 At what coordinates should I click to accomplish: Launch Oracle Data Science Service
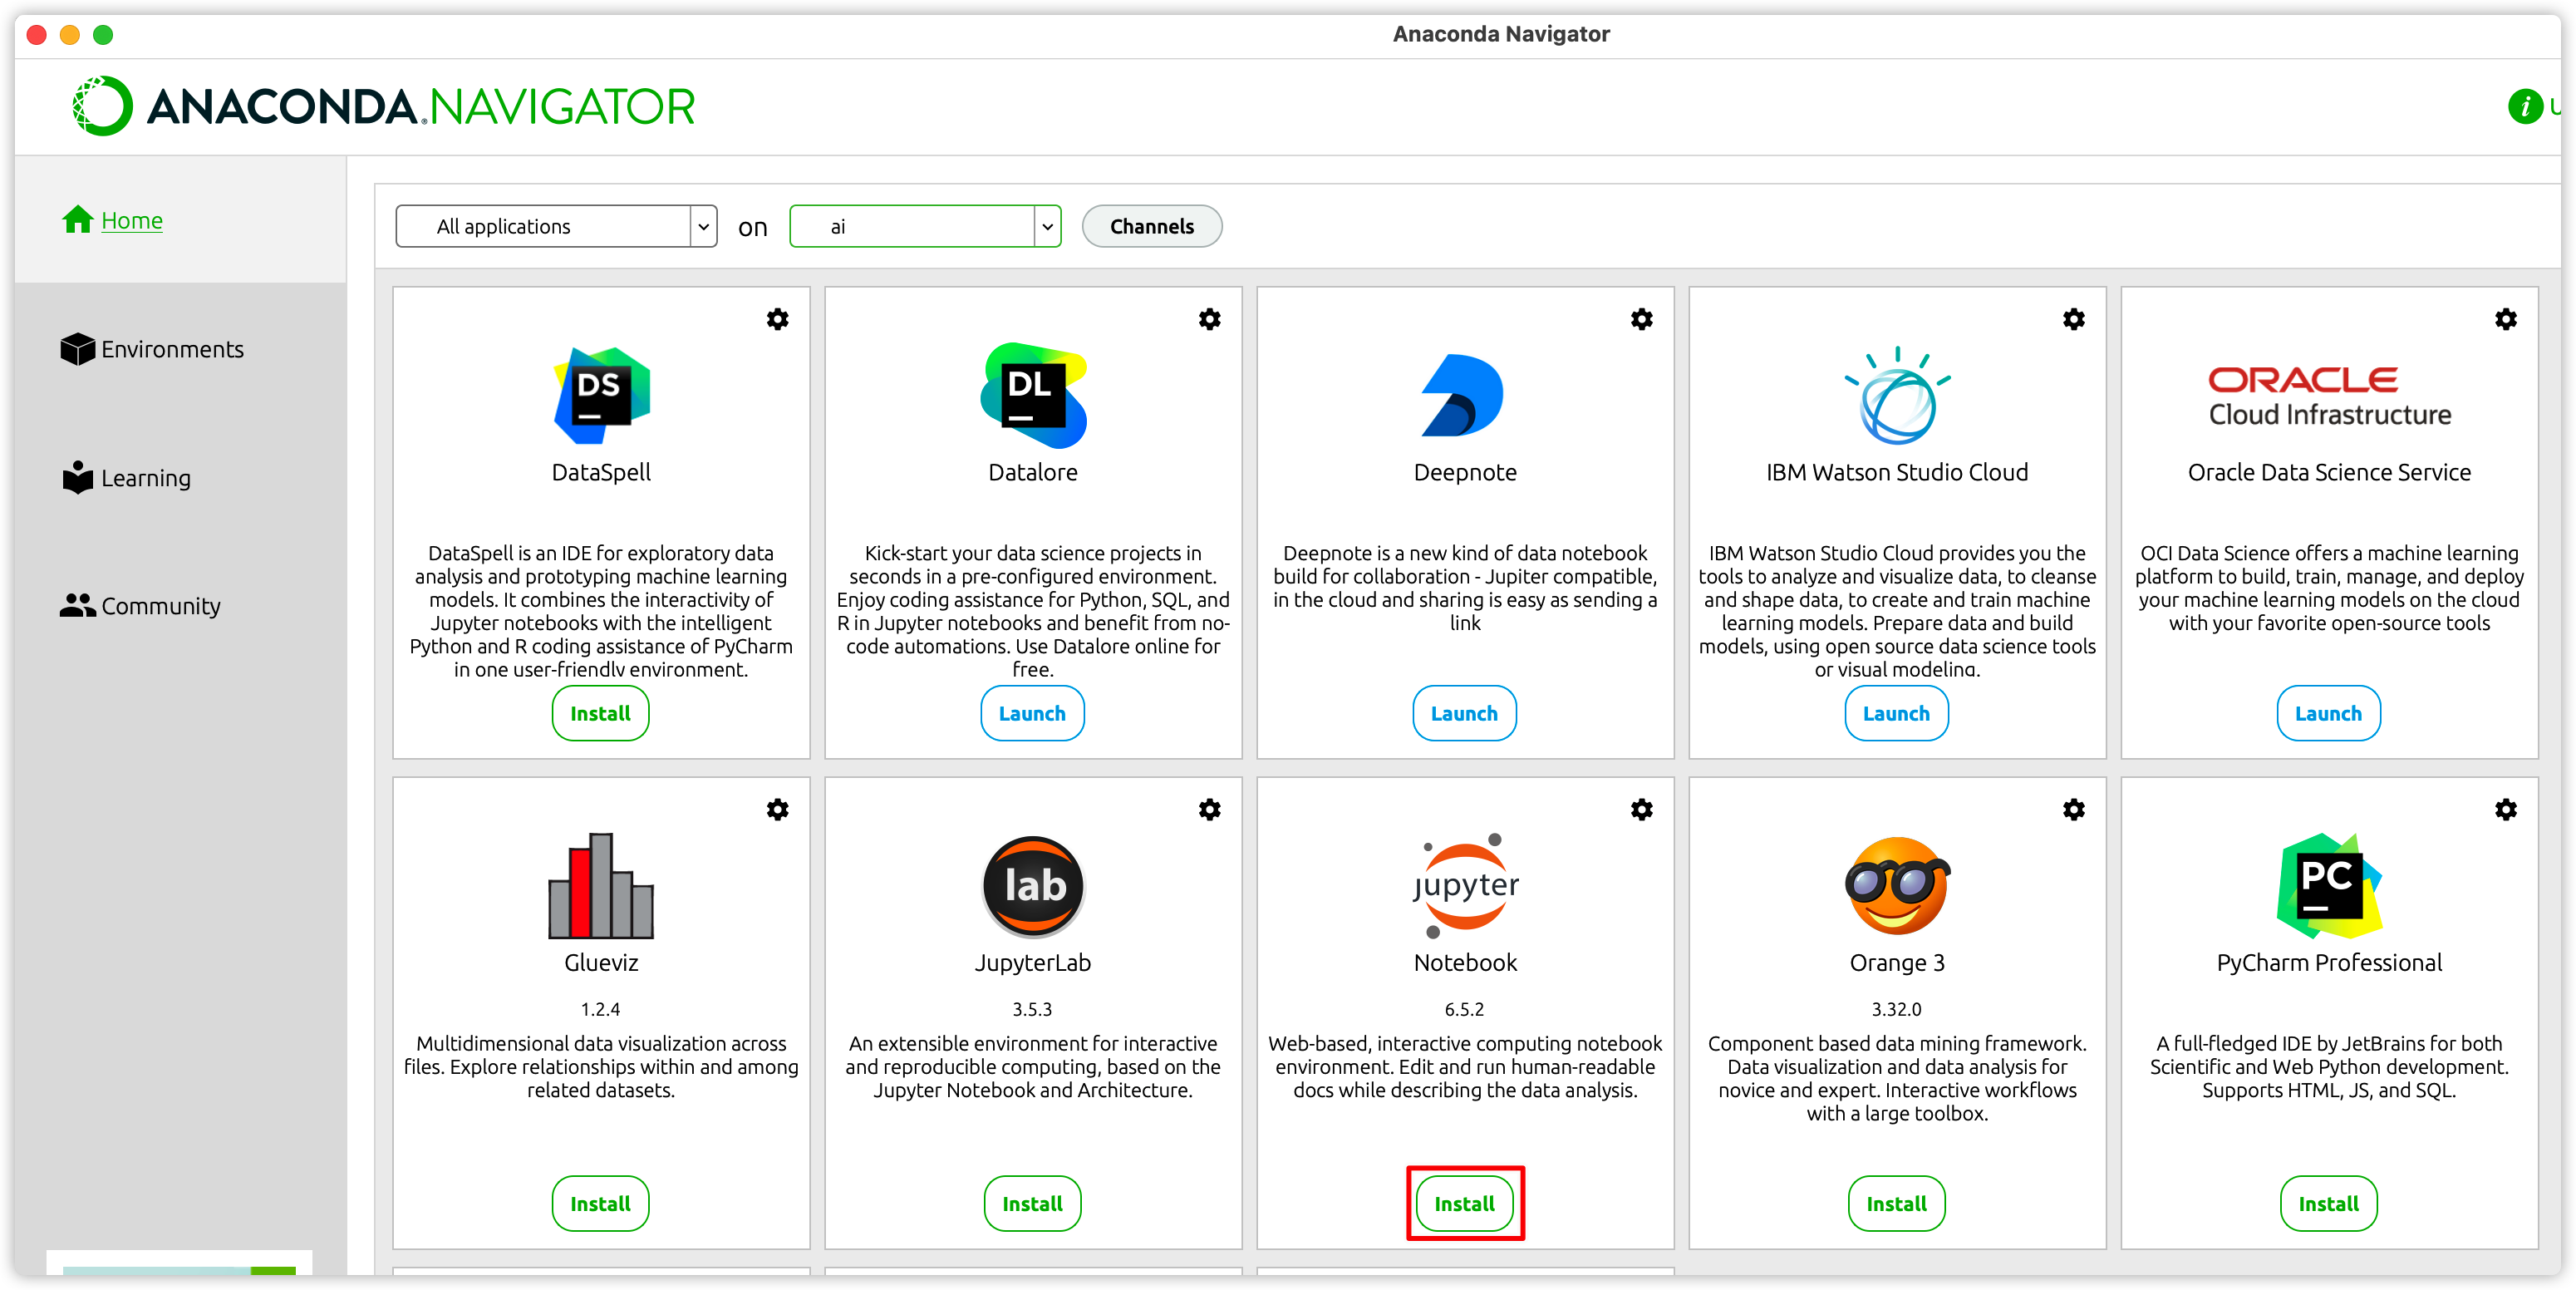(x=2328, y=713)
